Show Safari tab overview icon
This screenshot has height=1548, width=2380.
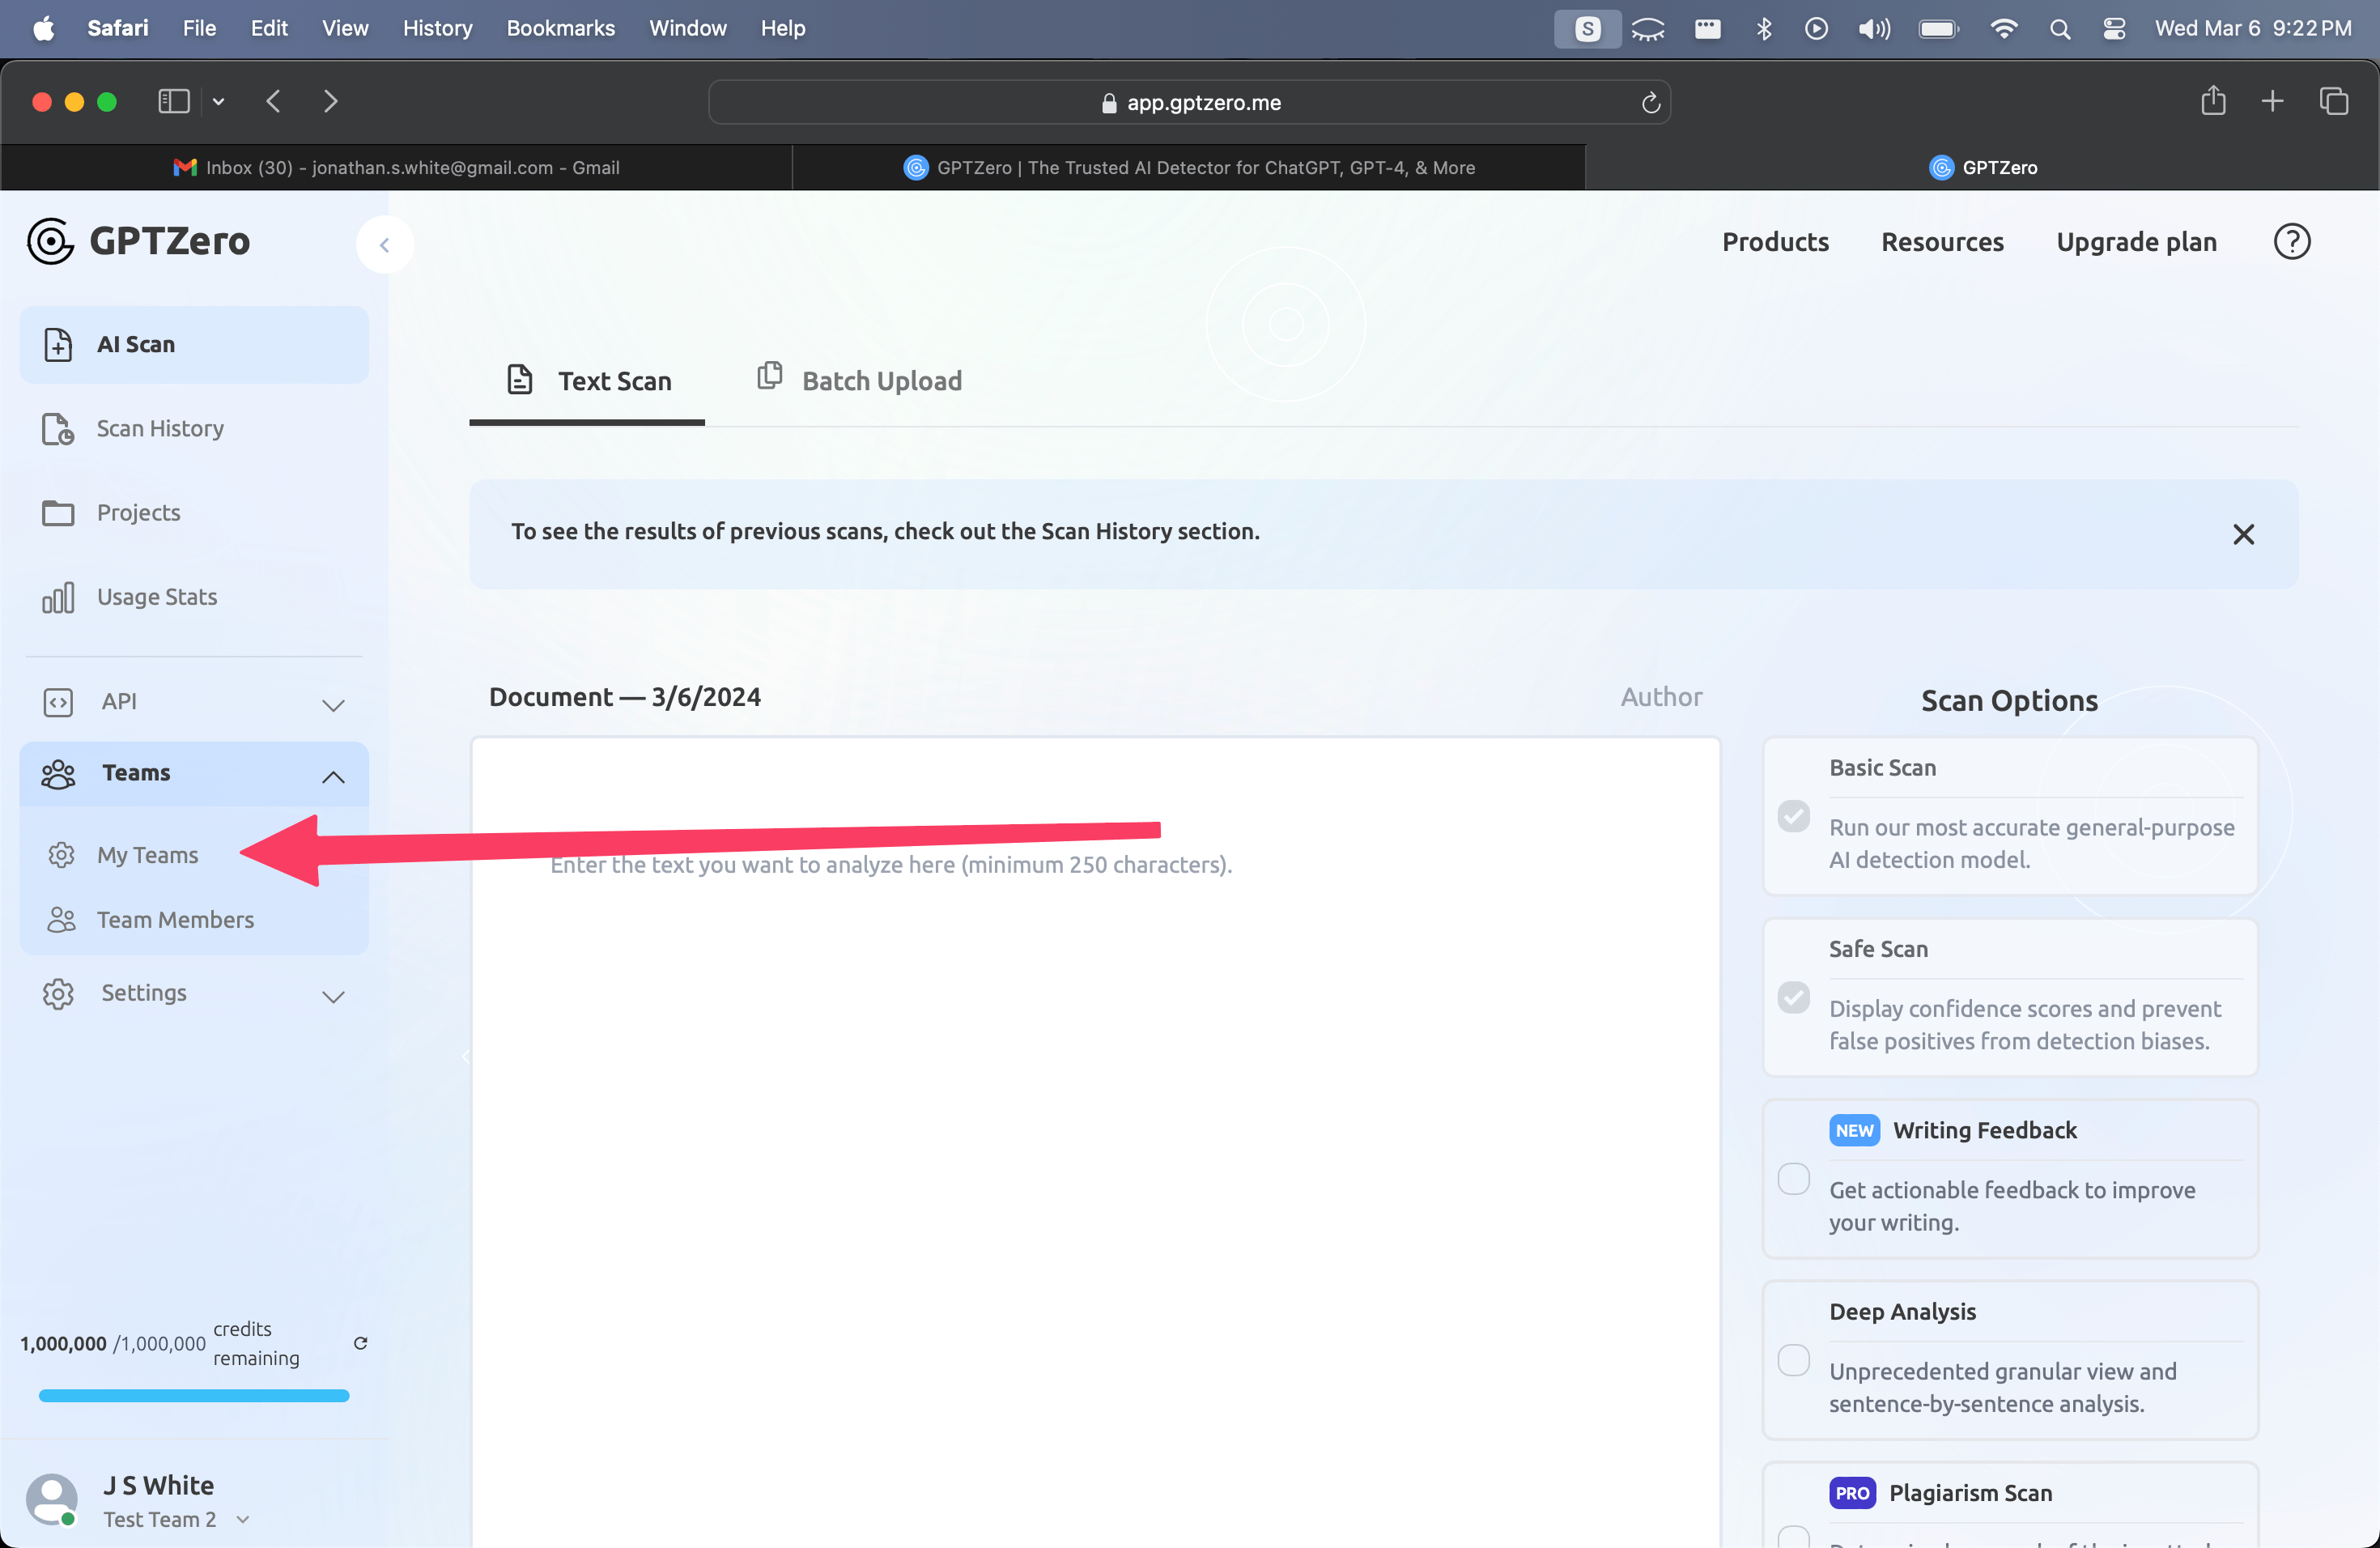2334,101
